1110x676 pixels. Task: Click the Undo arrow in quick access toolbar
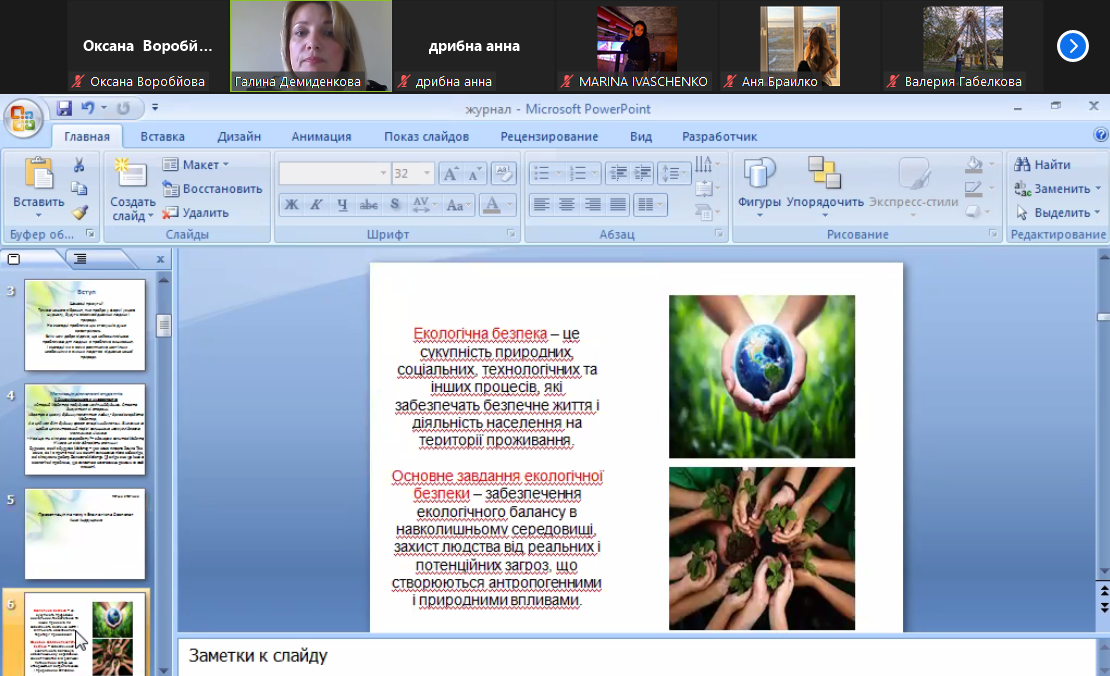[88, 108]
